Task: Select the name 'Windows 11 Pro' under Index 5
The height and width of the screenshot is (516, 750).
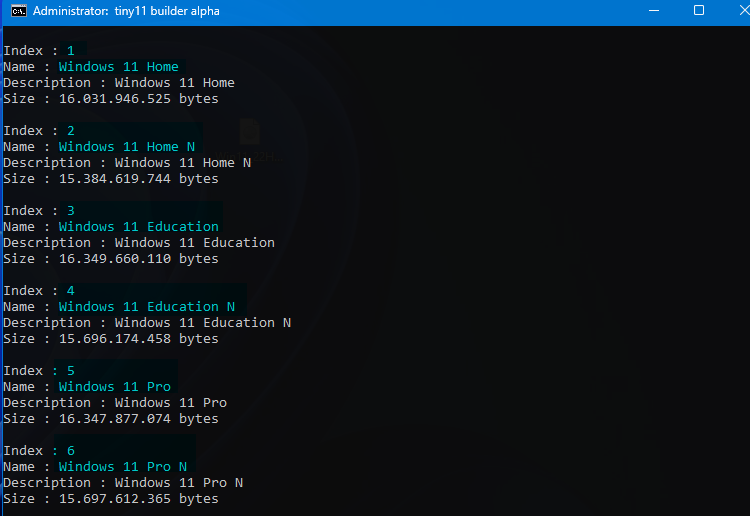Action: tap(115, 386)
